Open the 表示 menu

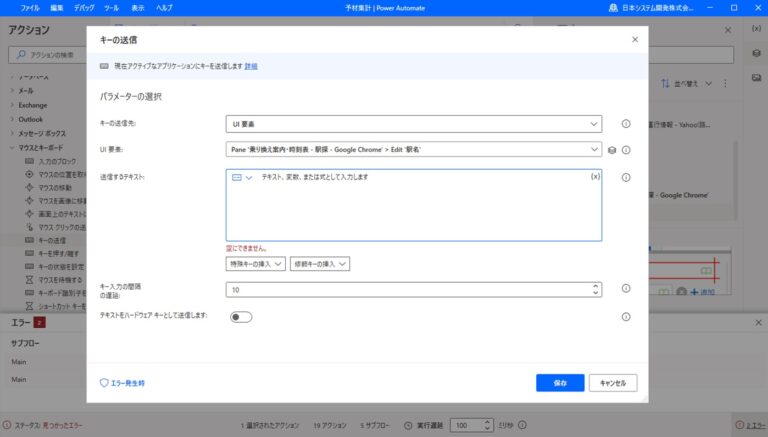[x=138, y=8]
